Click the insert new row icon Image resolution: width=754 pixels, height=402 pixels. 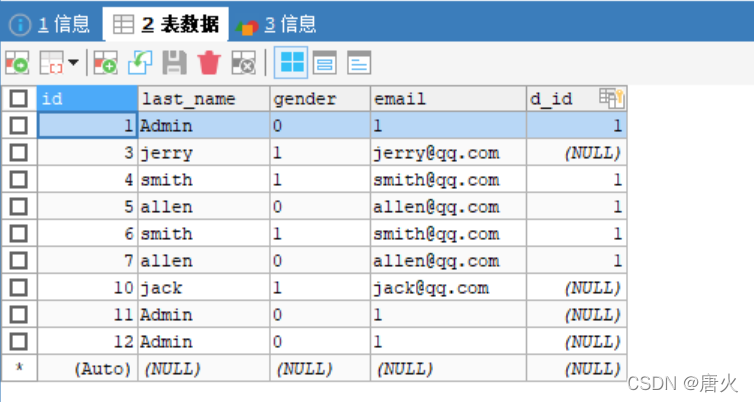[x=17, y=63]
